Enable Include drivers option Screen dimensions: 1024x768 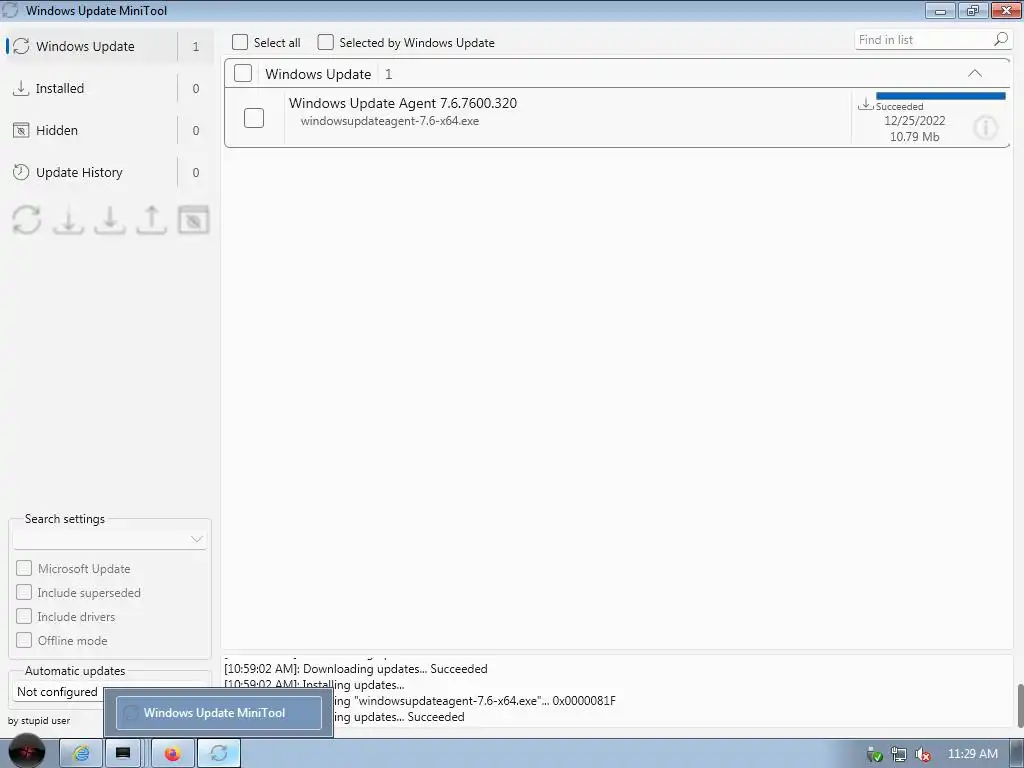coord(24,616)
